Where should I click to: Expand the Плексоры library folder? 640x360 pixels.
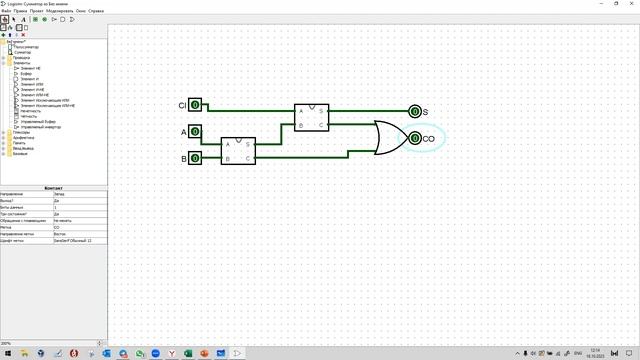[x=3, y=132]
